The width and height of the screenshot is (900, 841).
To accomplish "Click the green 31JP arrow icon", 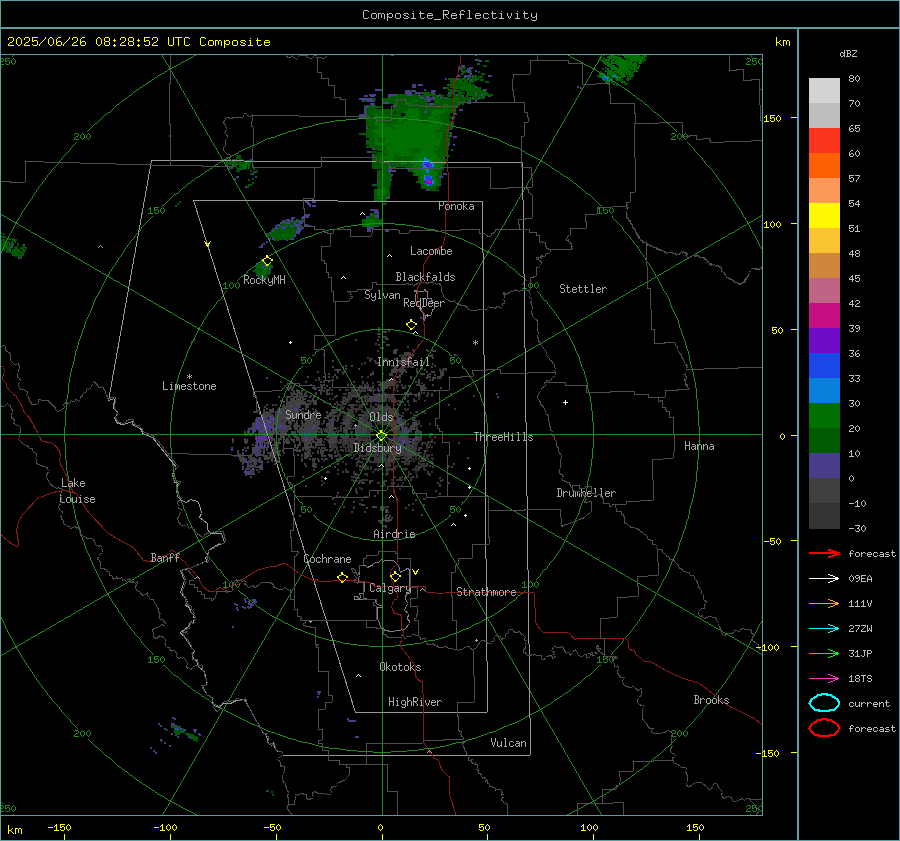I will [824, 653].
